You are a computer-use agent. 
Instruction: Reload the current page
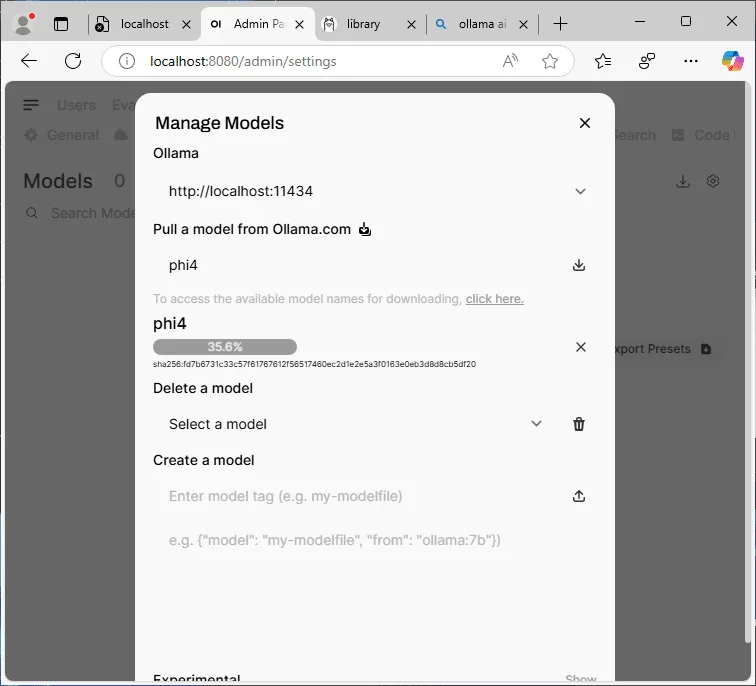point(73,61)
